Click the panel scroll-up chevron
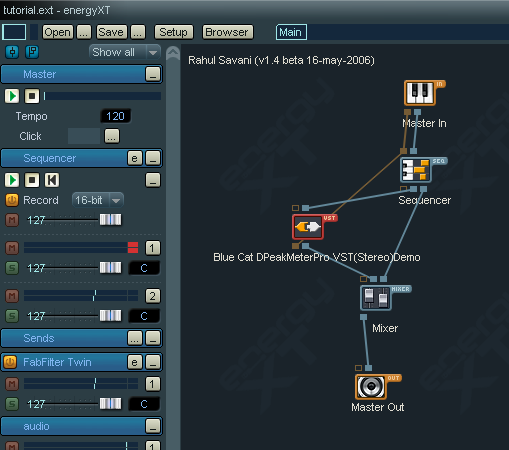 [173, 53]
